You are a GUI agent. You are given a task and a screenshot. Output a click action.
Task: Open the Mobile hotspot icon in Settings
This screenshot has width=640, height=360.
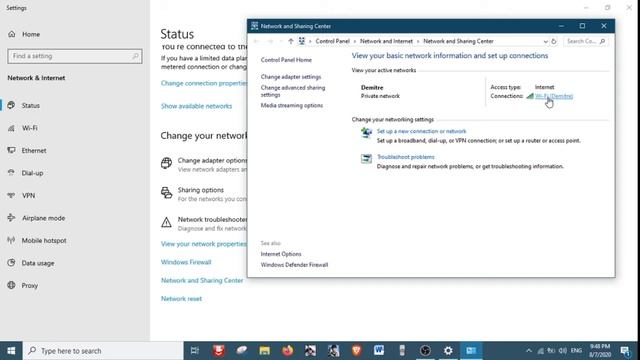(x=11, y=240)
